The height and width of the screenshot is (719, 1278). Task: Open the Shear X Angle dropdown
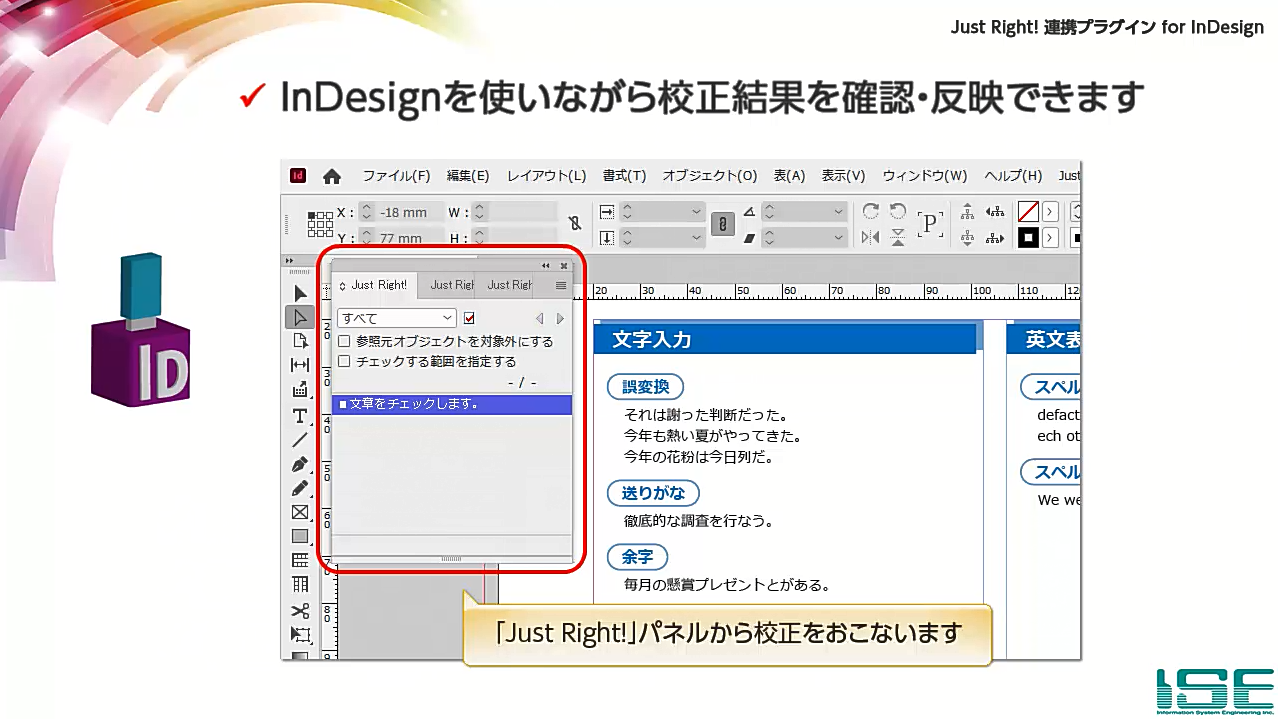pyautogui.click(x=839, y=238)
